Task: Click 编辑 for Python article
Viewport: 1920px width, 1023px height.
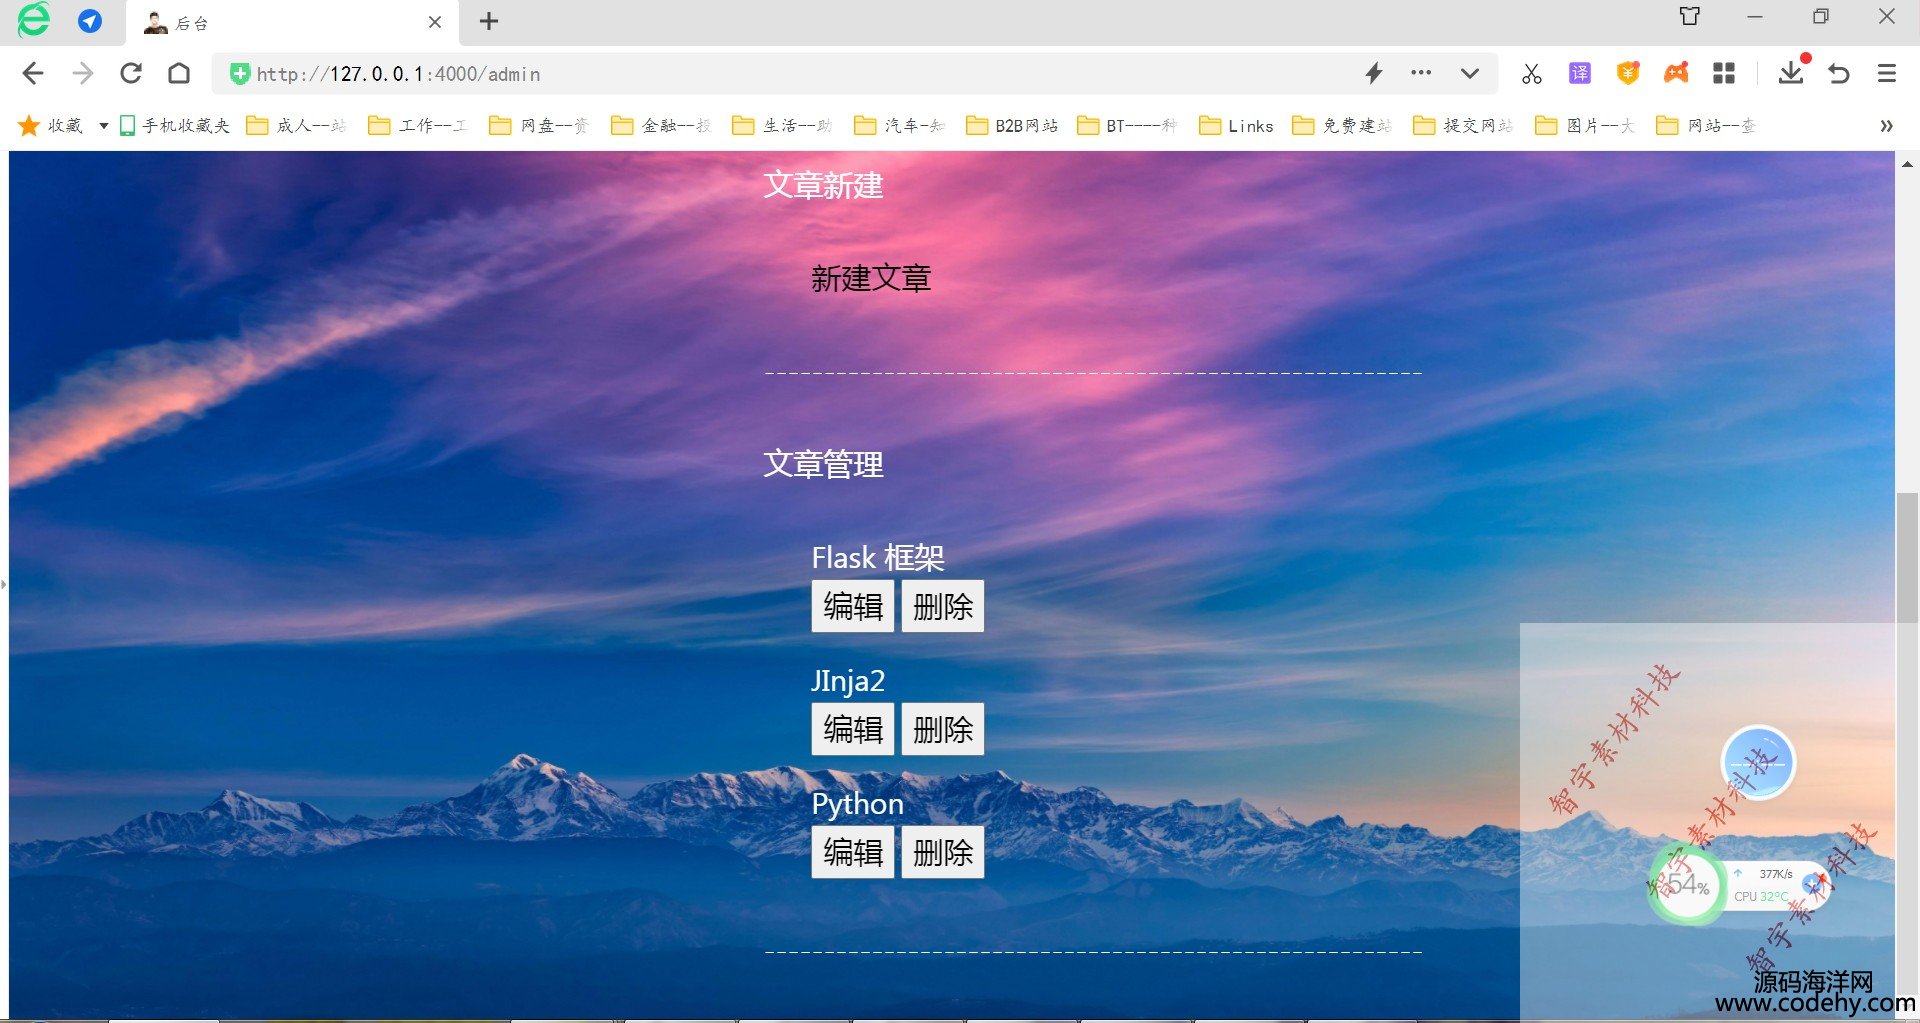Action: pyautogui.click(x=853, y=852)
